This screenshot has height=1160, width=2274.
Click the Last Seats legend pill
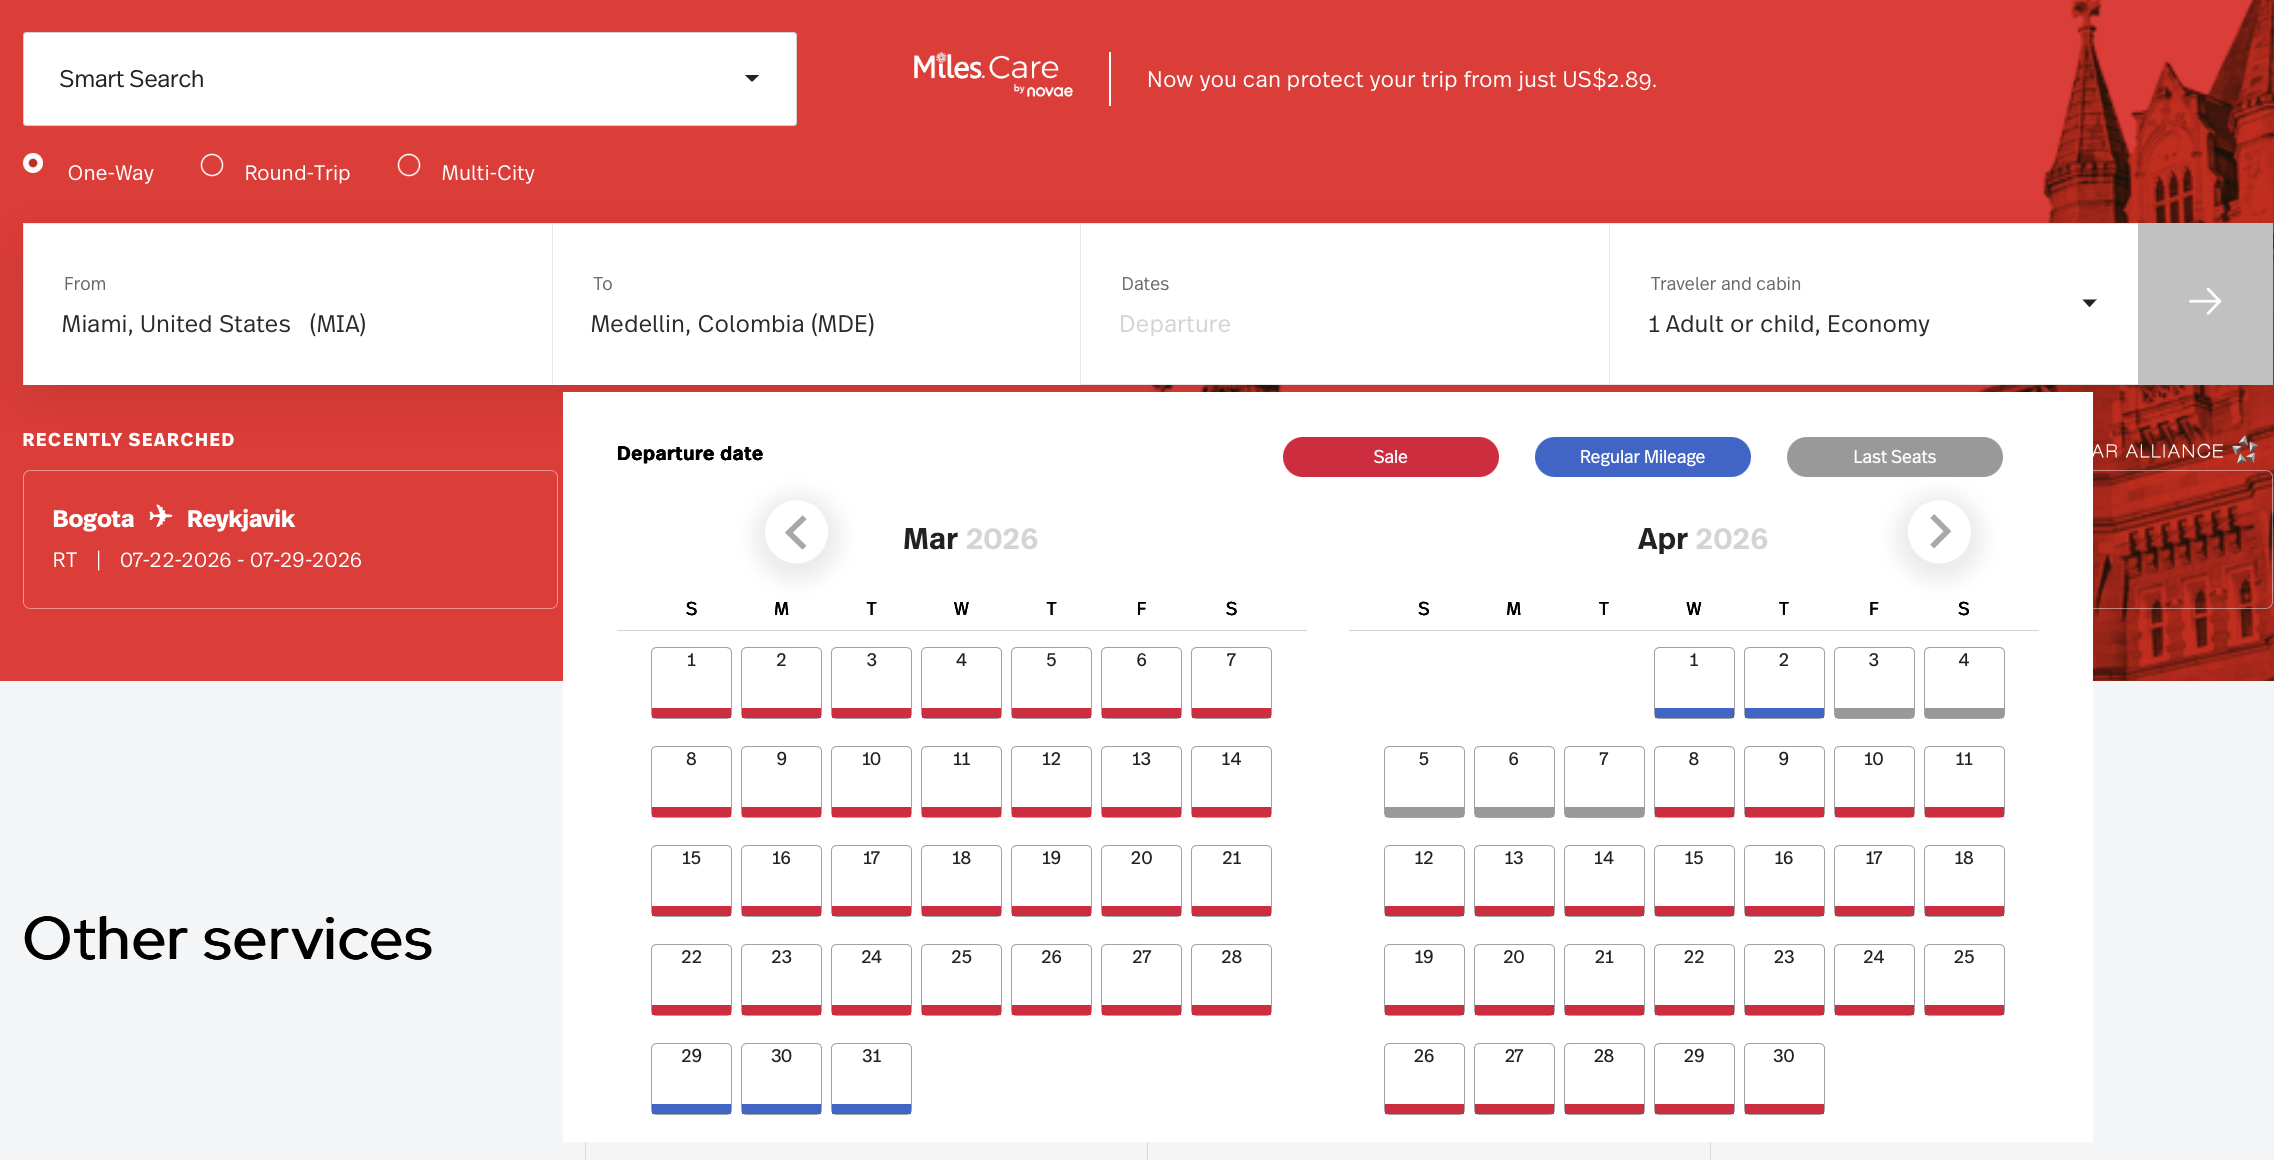(1893, 456)
